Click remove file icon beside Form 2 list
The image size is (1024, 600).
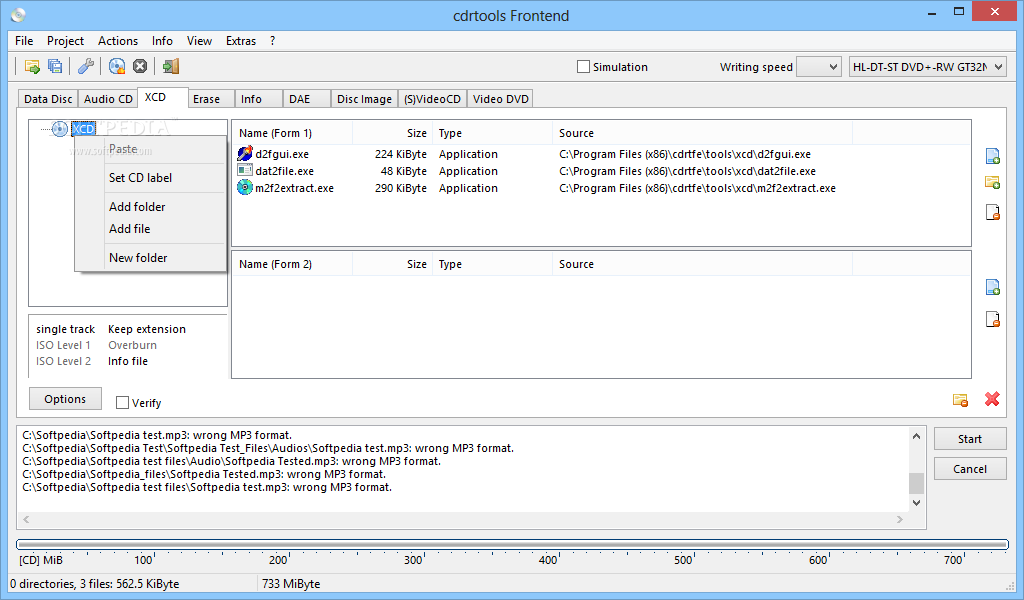(x=992, y=319)
